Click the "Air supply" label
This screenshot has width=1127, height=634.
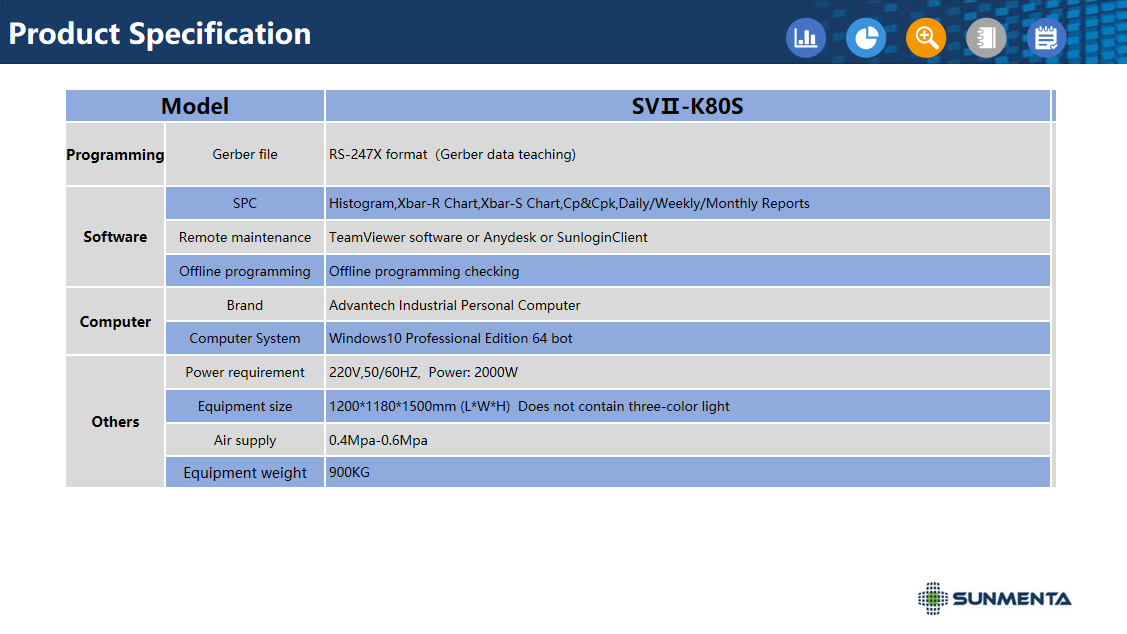[x=244, y=440]
